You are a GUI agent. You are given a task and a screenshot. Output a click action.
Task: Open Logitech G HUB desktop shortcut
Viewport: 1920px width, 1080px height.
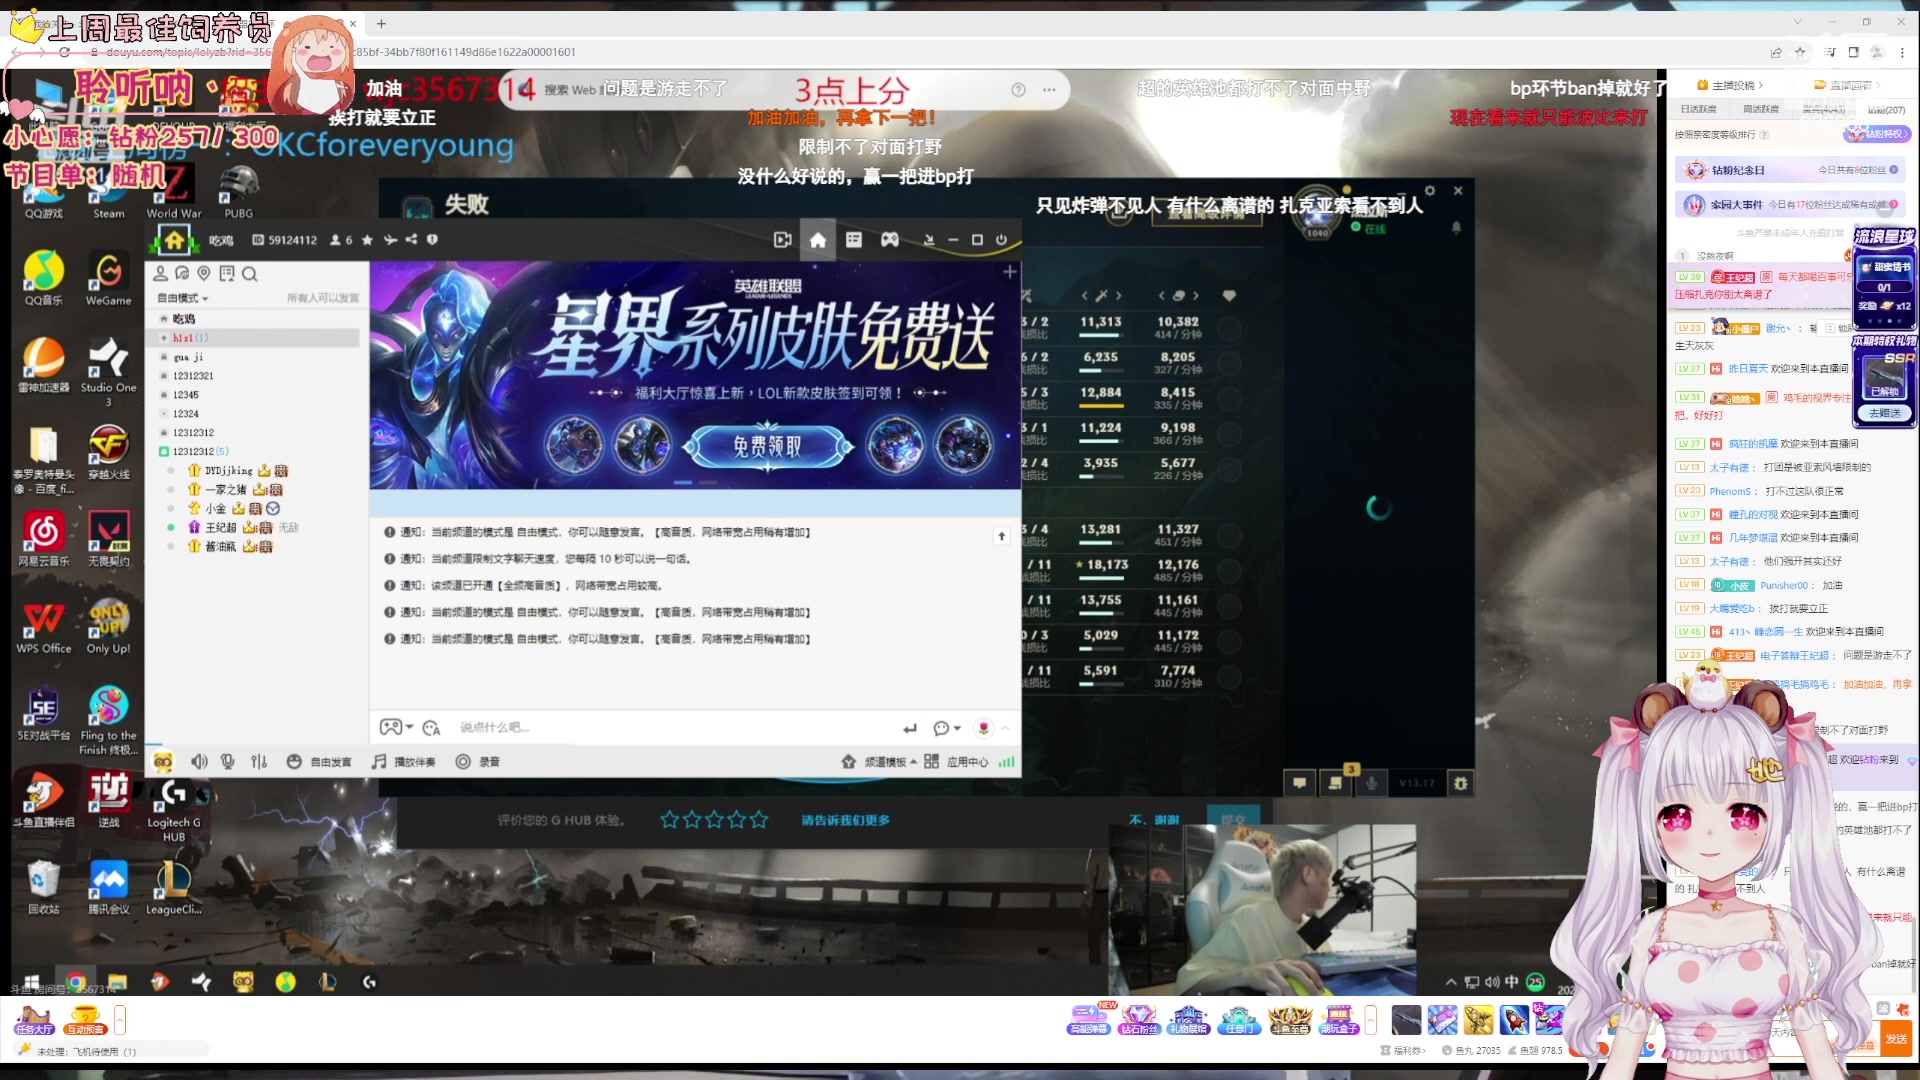point(174,808)
